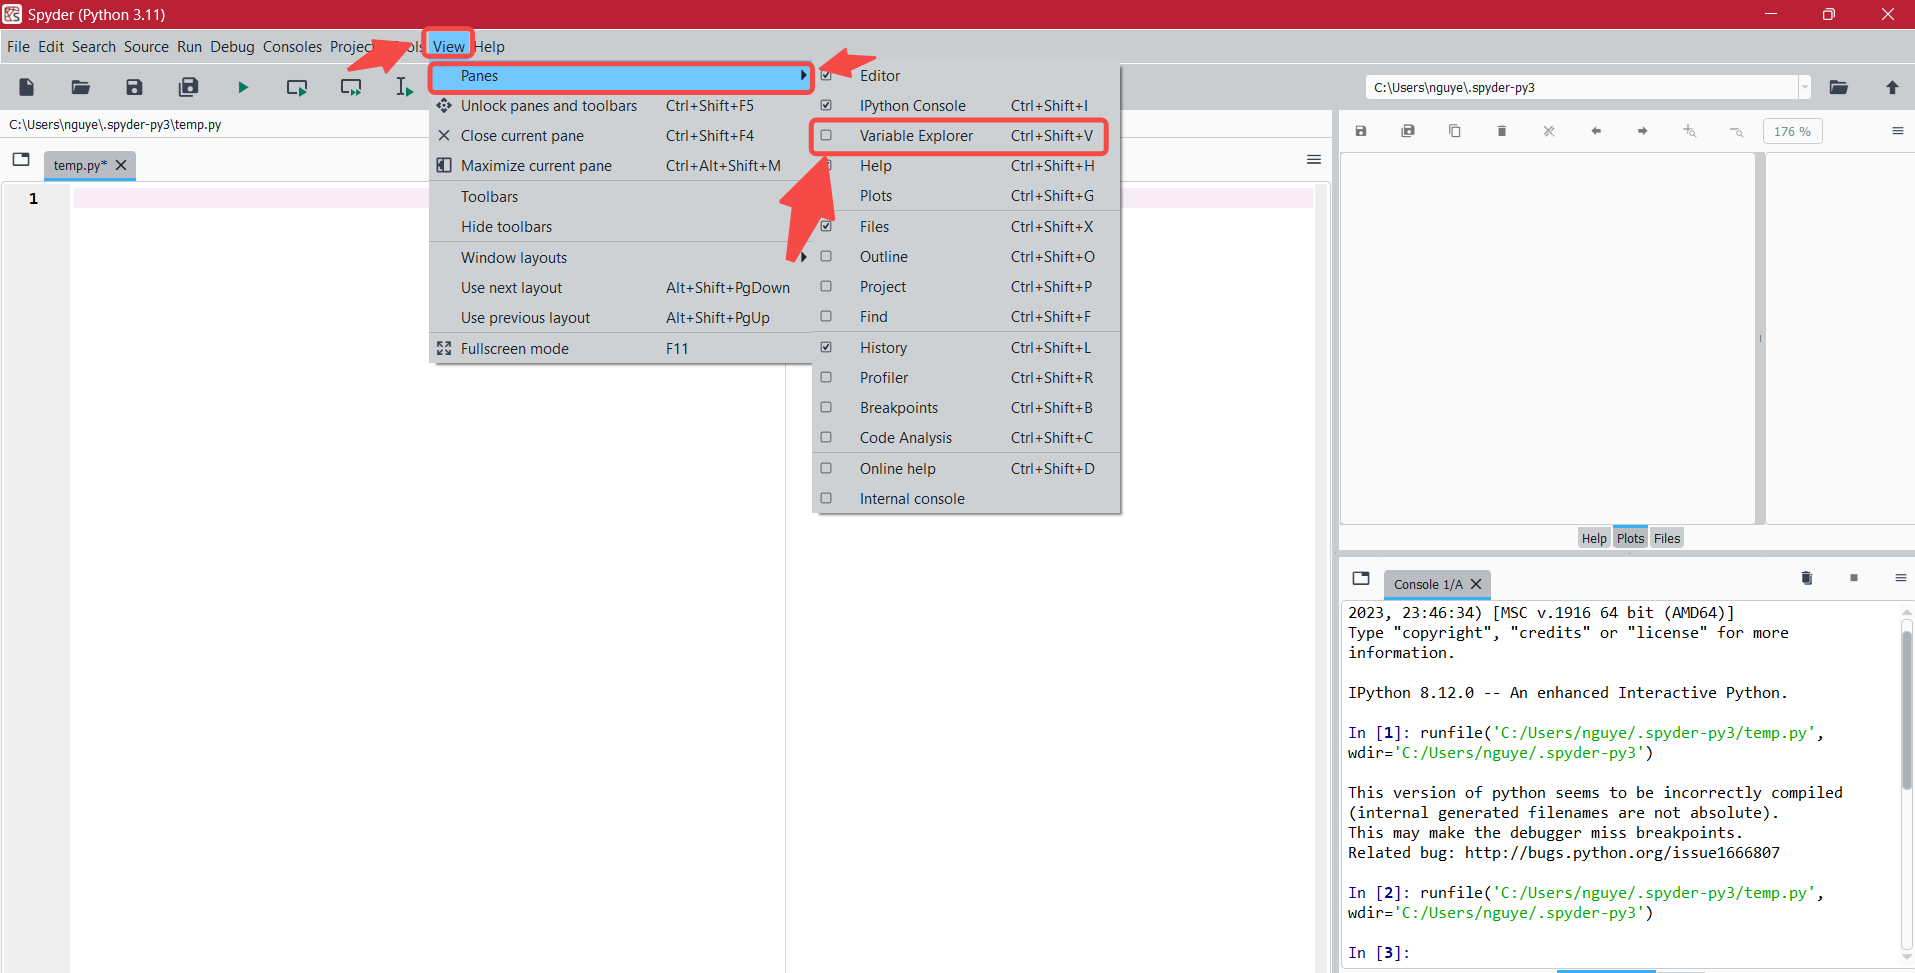The image size is (1915, 973).
Task: Enable the Profiler pane checkbox
Action: [826, 377]
